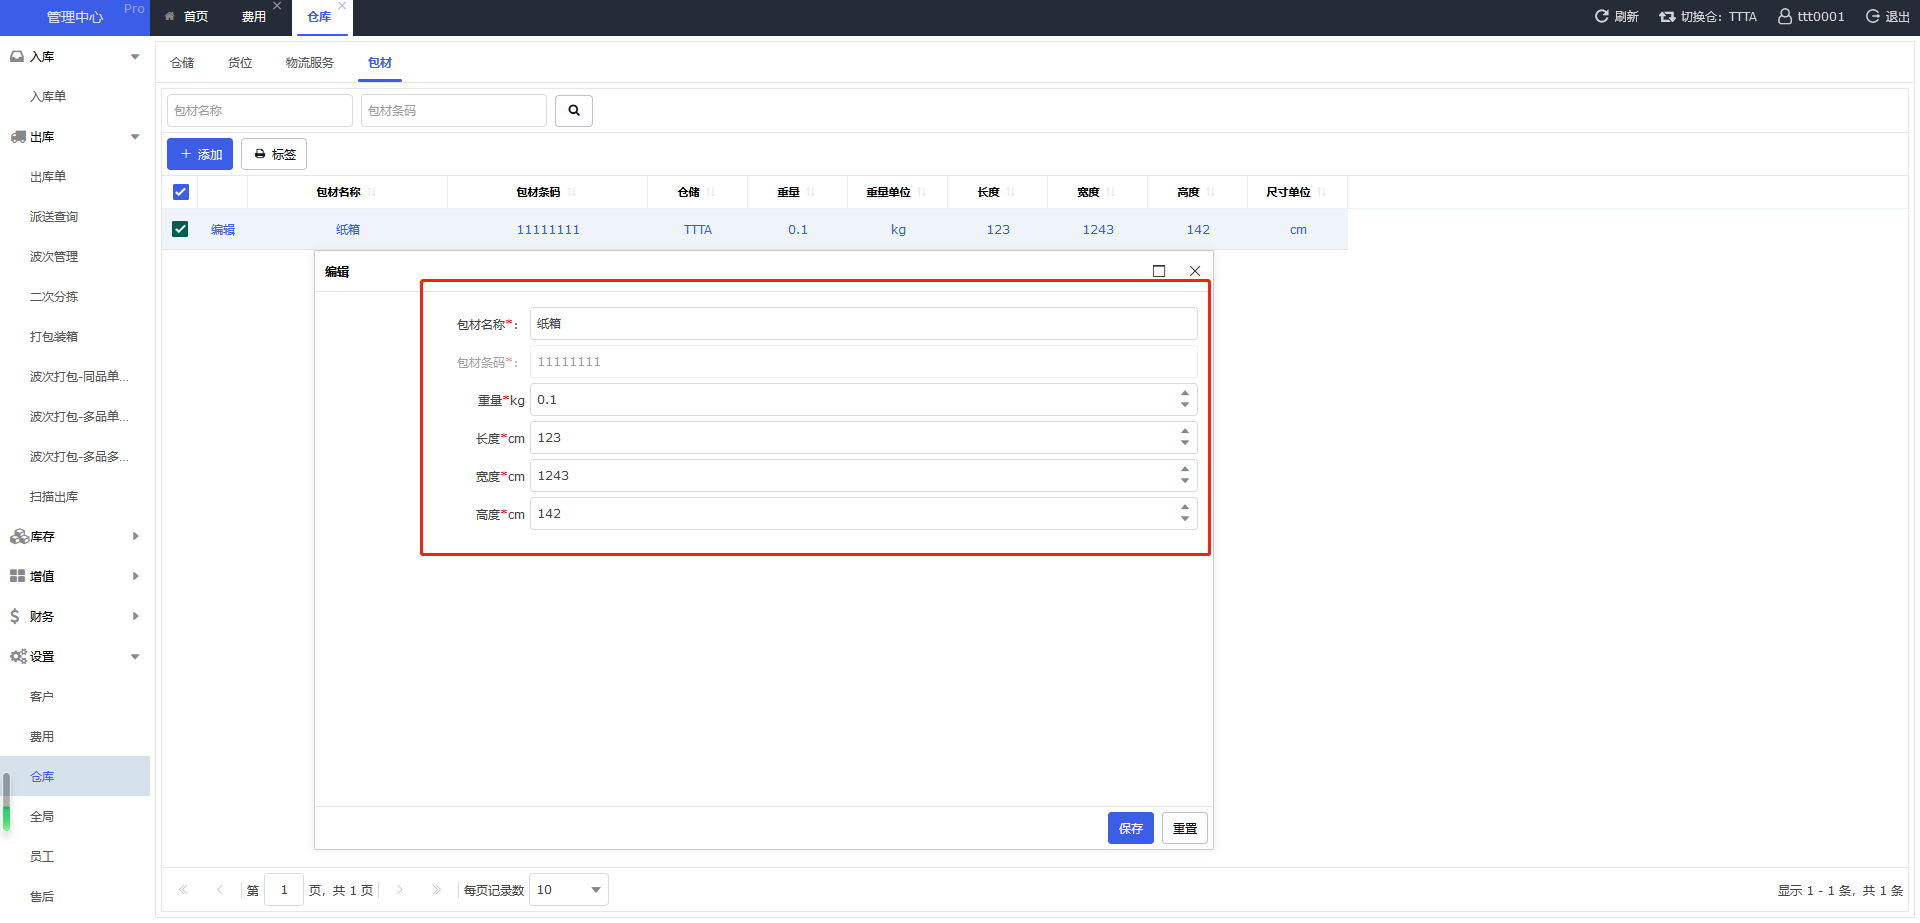This screenshot has width=1920, height=923.
Task: Close the 编辑 dialog
Action: pyautogui.click(x=1195, y=271)
